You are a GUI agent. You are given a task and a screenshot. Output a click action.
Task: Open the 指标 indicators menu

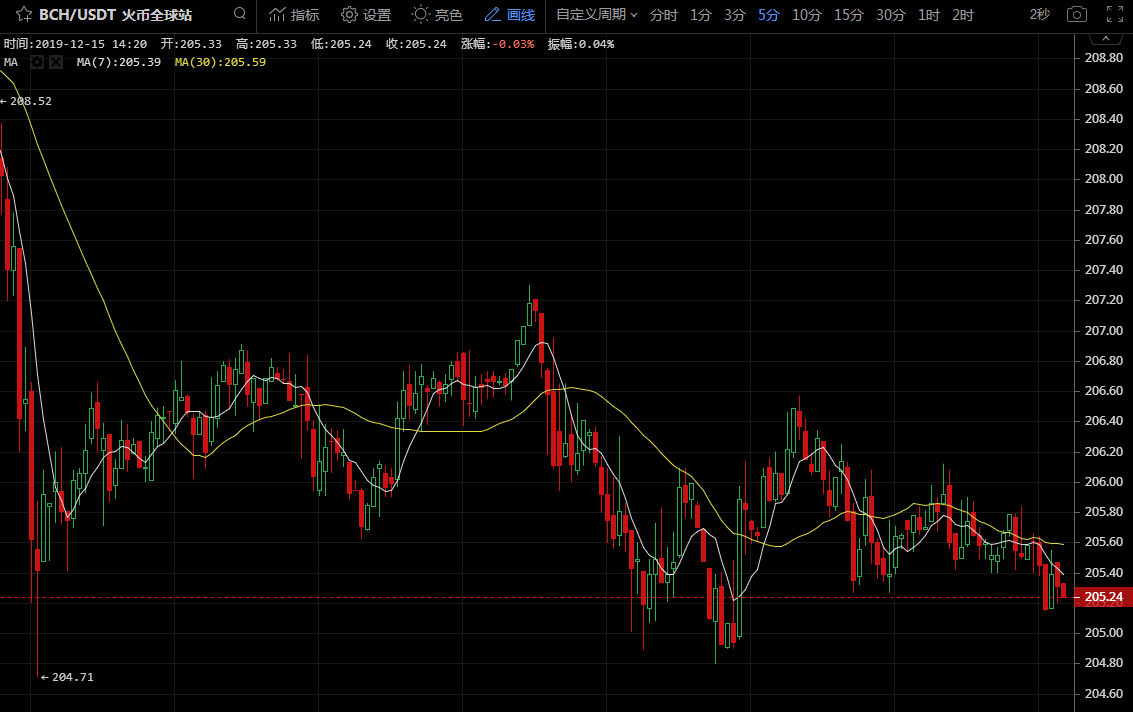294,14
